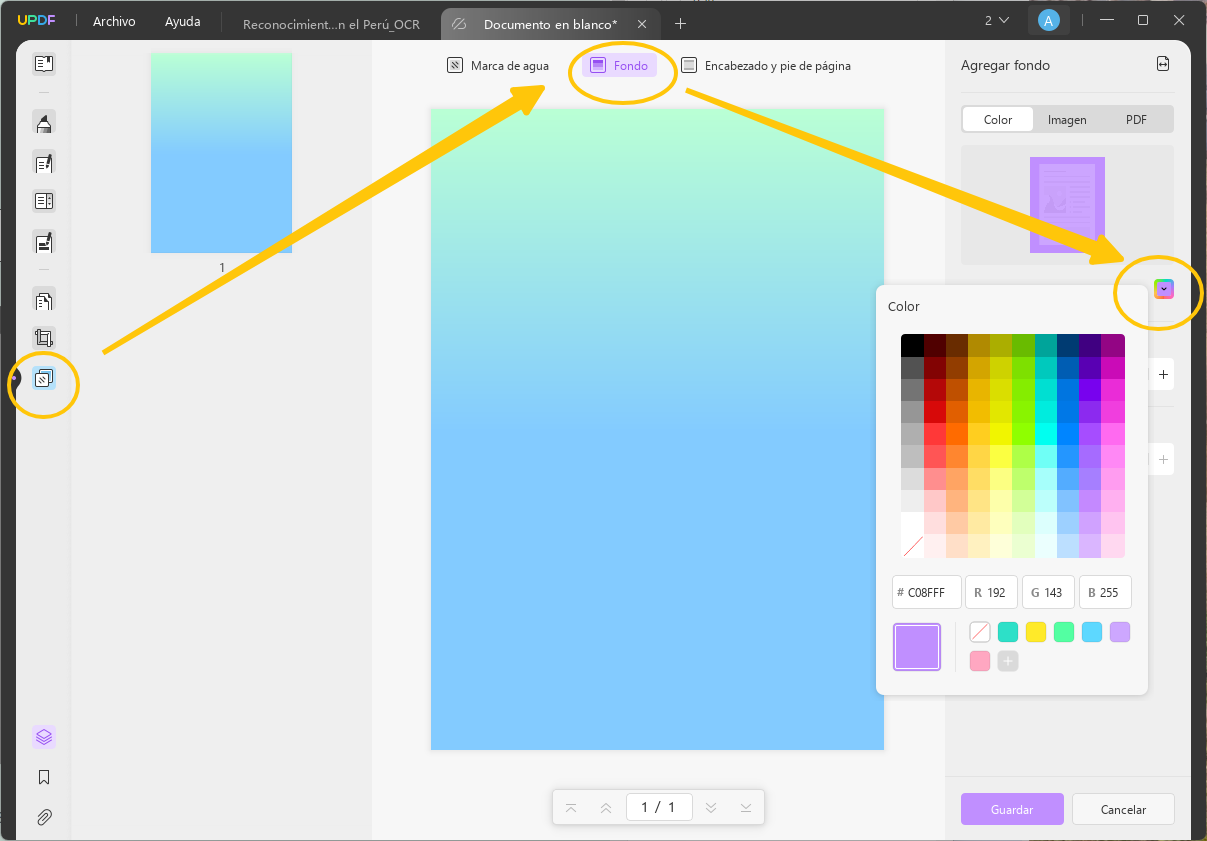Select the teal preset color swatch

click(x=1007, y=631)
